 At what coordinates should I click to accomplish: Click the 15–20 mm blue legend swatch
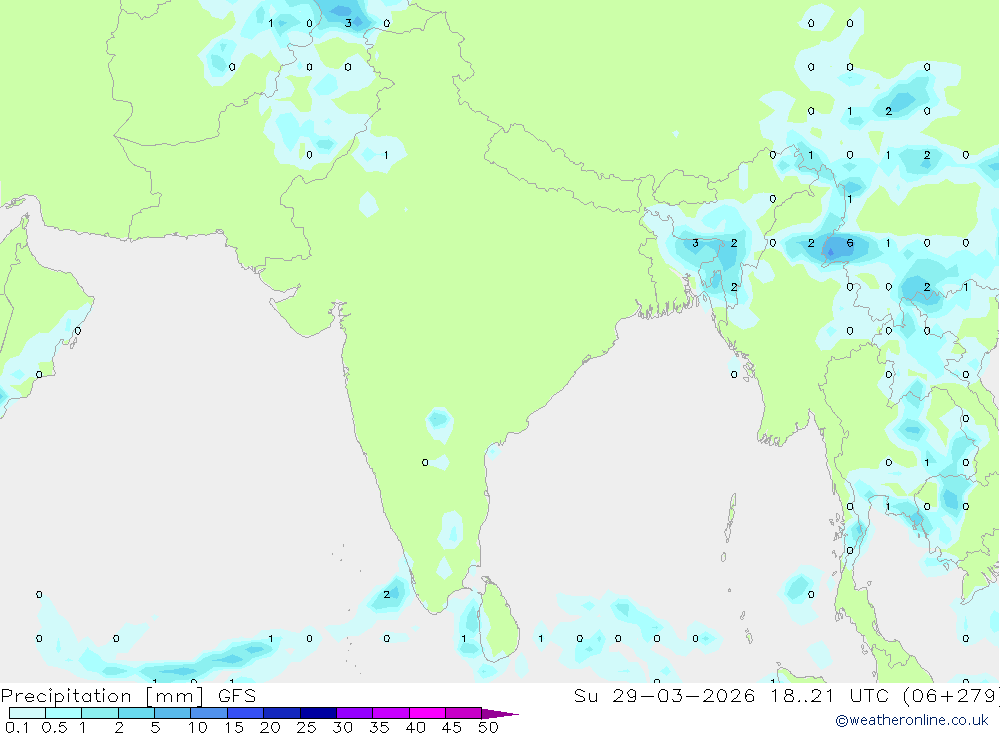coord(246,713)
